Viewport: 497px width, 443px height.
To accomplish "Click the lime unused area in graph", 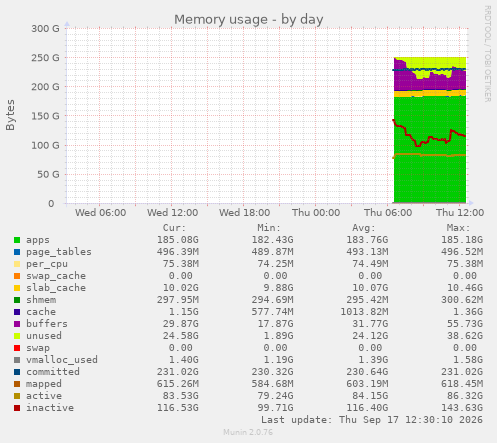I will point(437,63).
